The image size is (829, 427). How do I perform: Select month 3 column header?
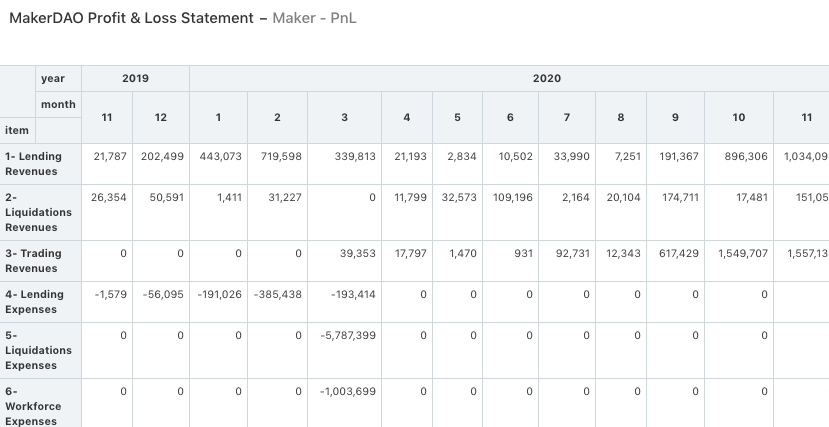[x=344, y=117]
